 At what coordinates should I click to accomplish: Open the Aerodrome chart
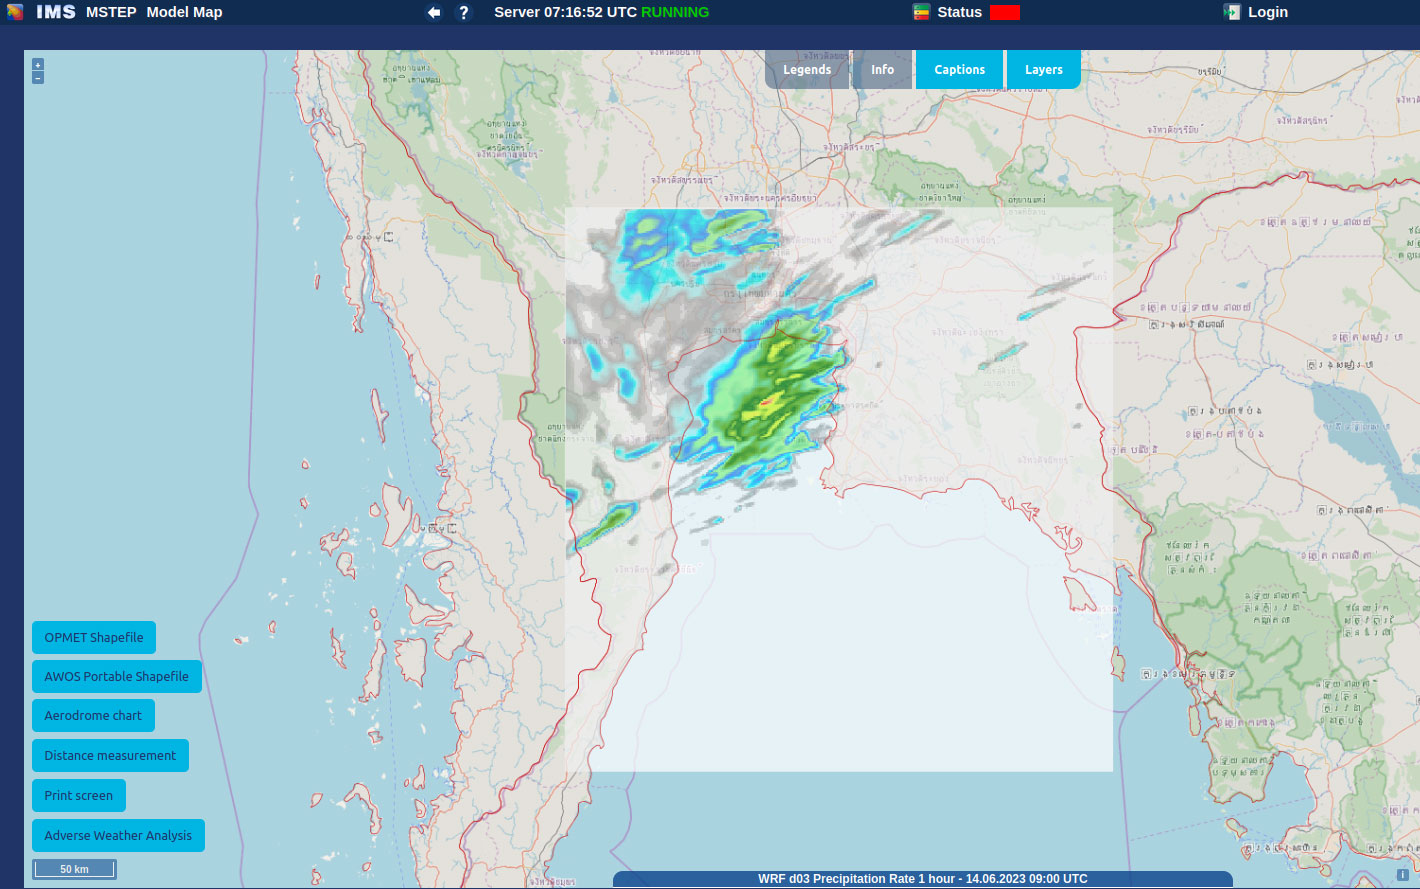[x=93, y=715]
